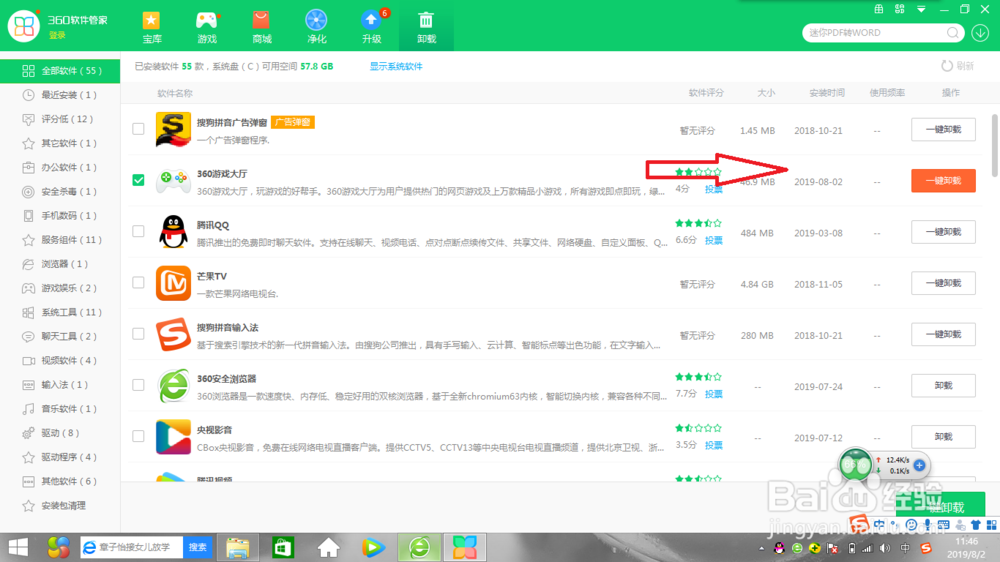The image size is (1000, 562).
Task: Click 搜索 button in taskbar search
Action: 198,547
